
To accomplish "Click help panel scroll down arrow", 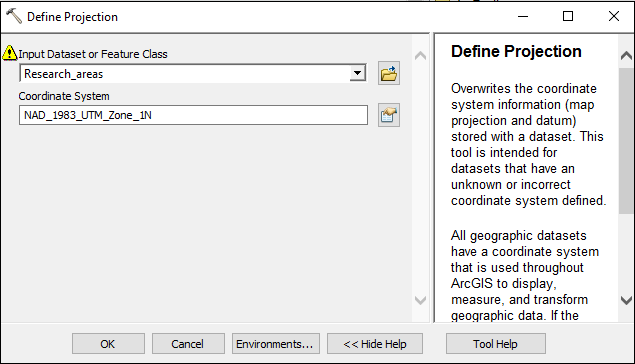I will [x=626, y=300].
